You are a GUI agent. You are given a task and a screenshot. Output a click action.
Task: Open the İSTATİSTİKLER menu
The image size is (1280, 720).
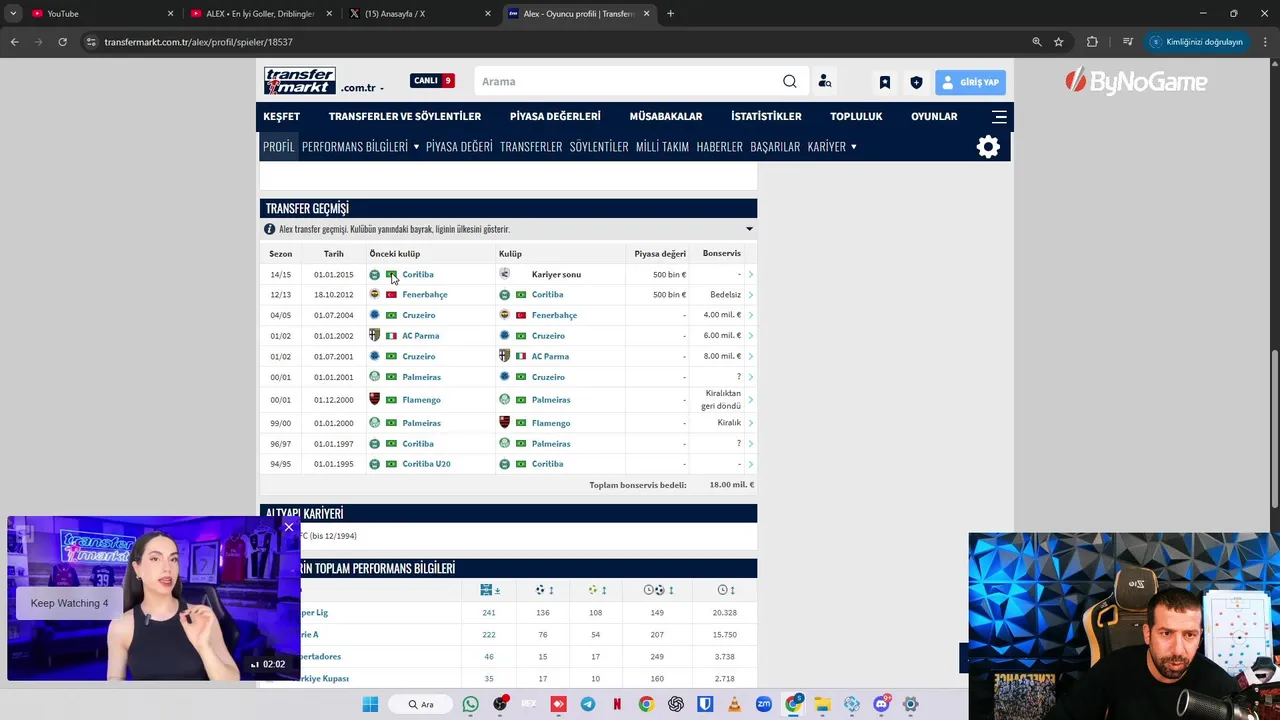pyautogui.click(x=766, y=116)
